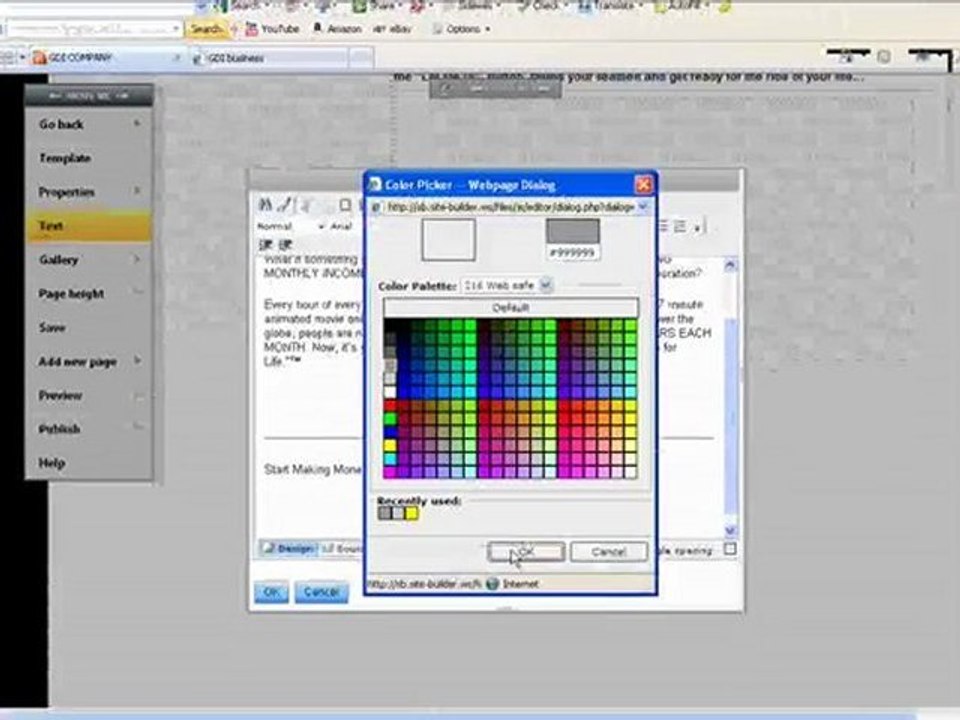Expand the Properties submenu arrow

tap(137, 192)
